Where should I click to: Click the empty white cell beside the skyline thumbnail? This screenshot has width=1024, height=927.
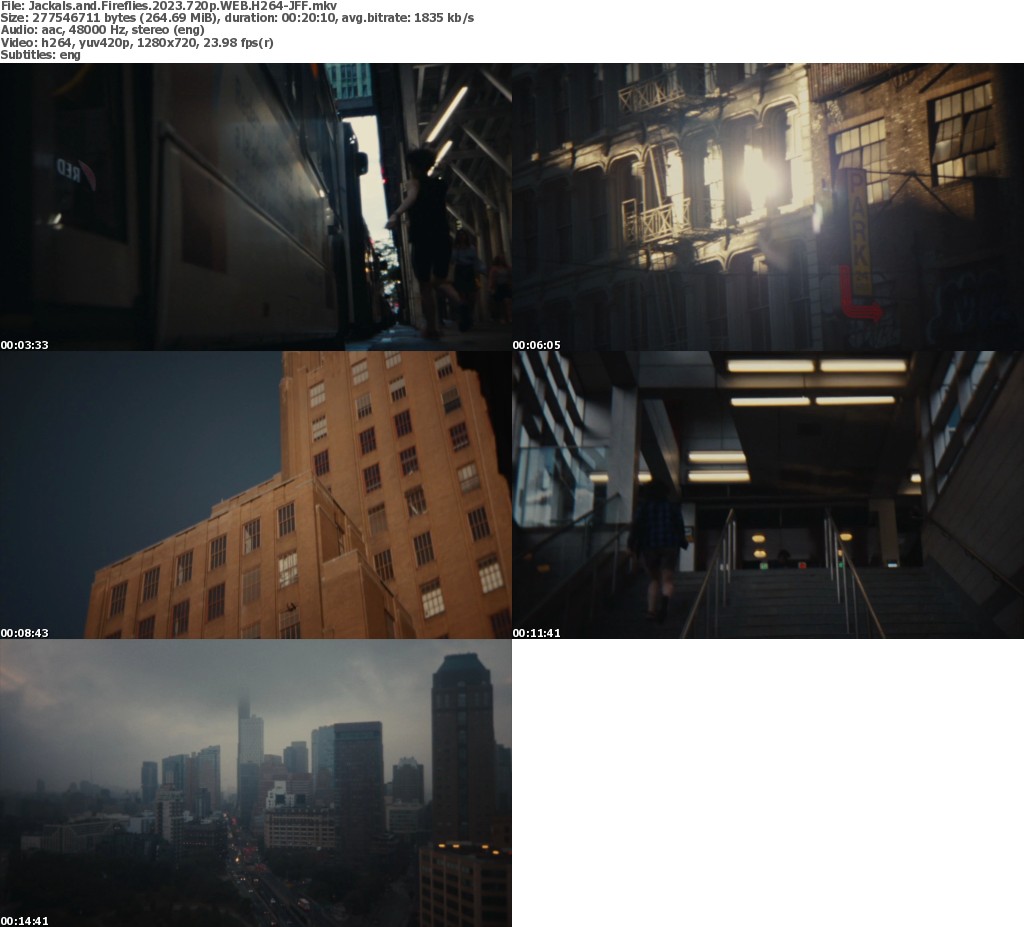point(767,782)
